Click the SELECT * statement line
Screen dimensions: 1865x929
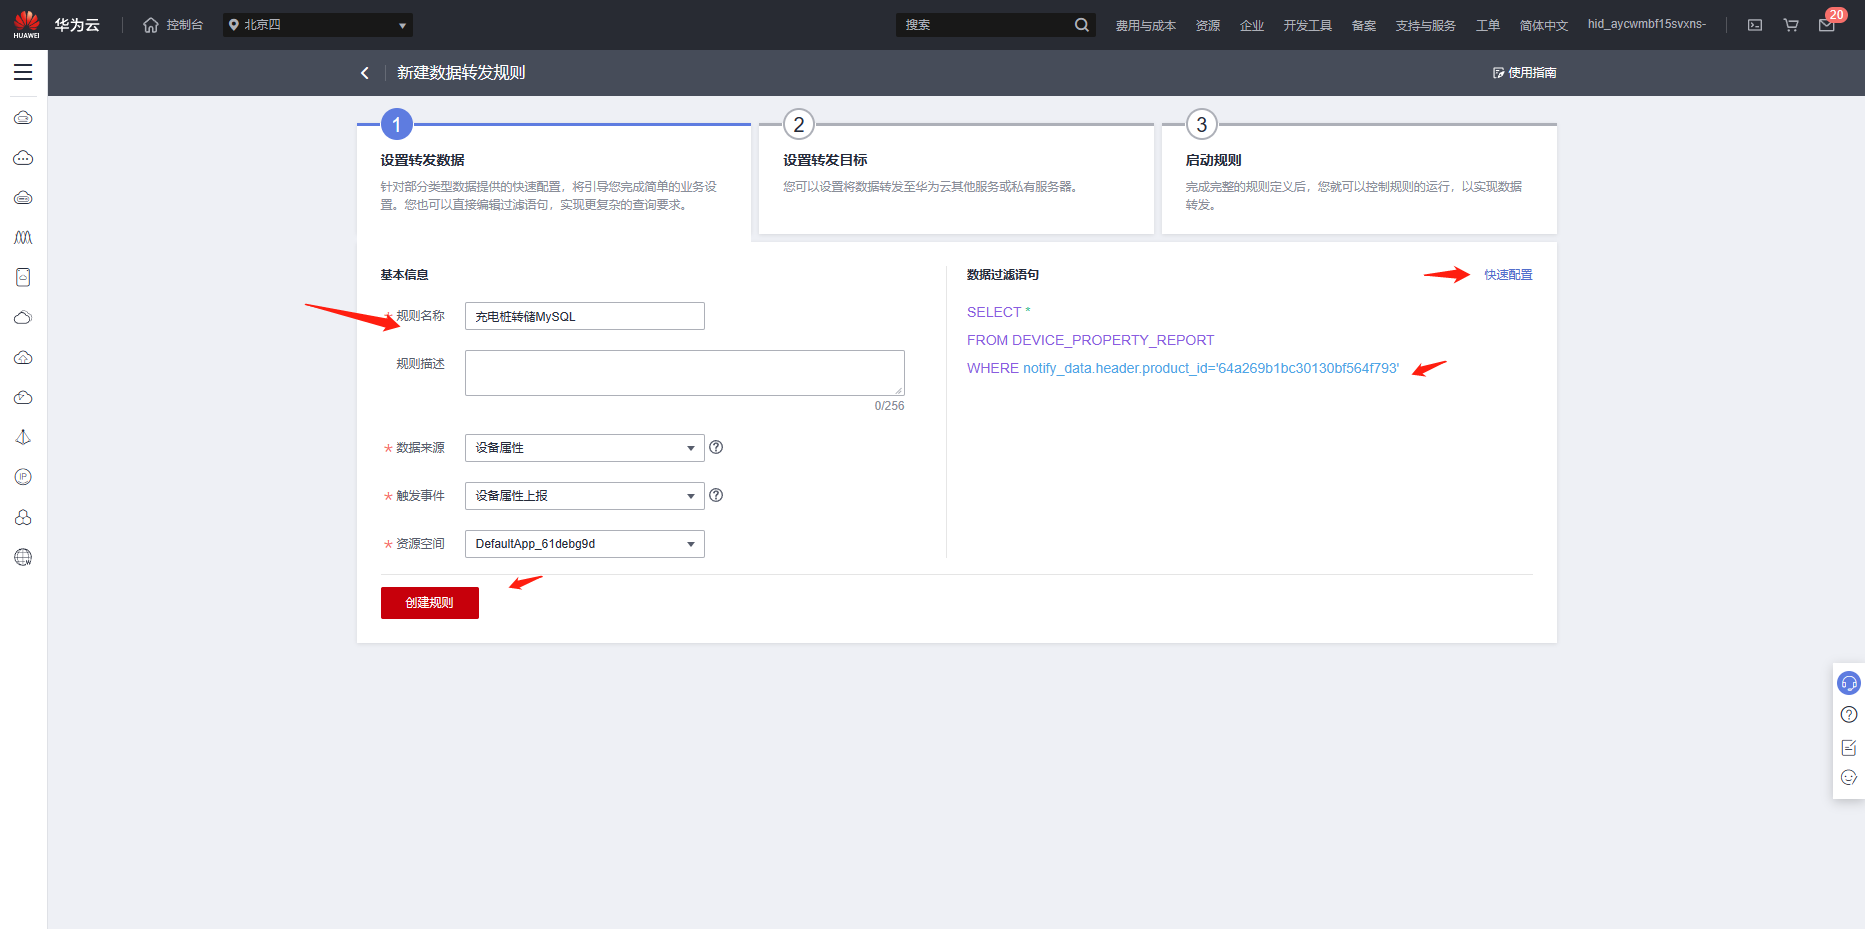tap(998, 312)
